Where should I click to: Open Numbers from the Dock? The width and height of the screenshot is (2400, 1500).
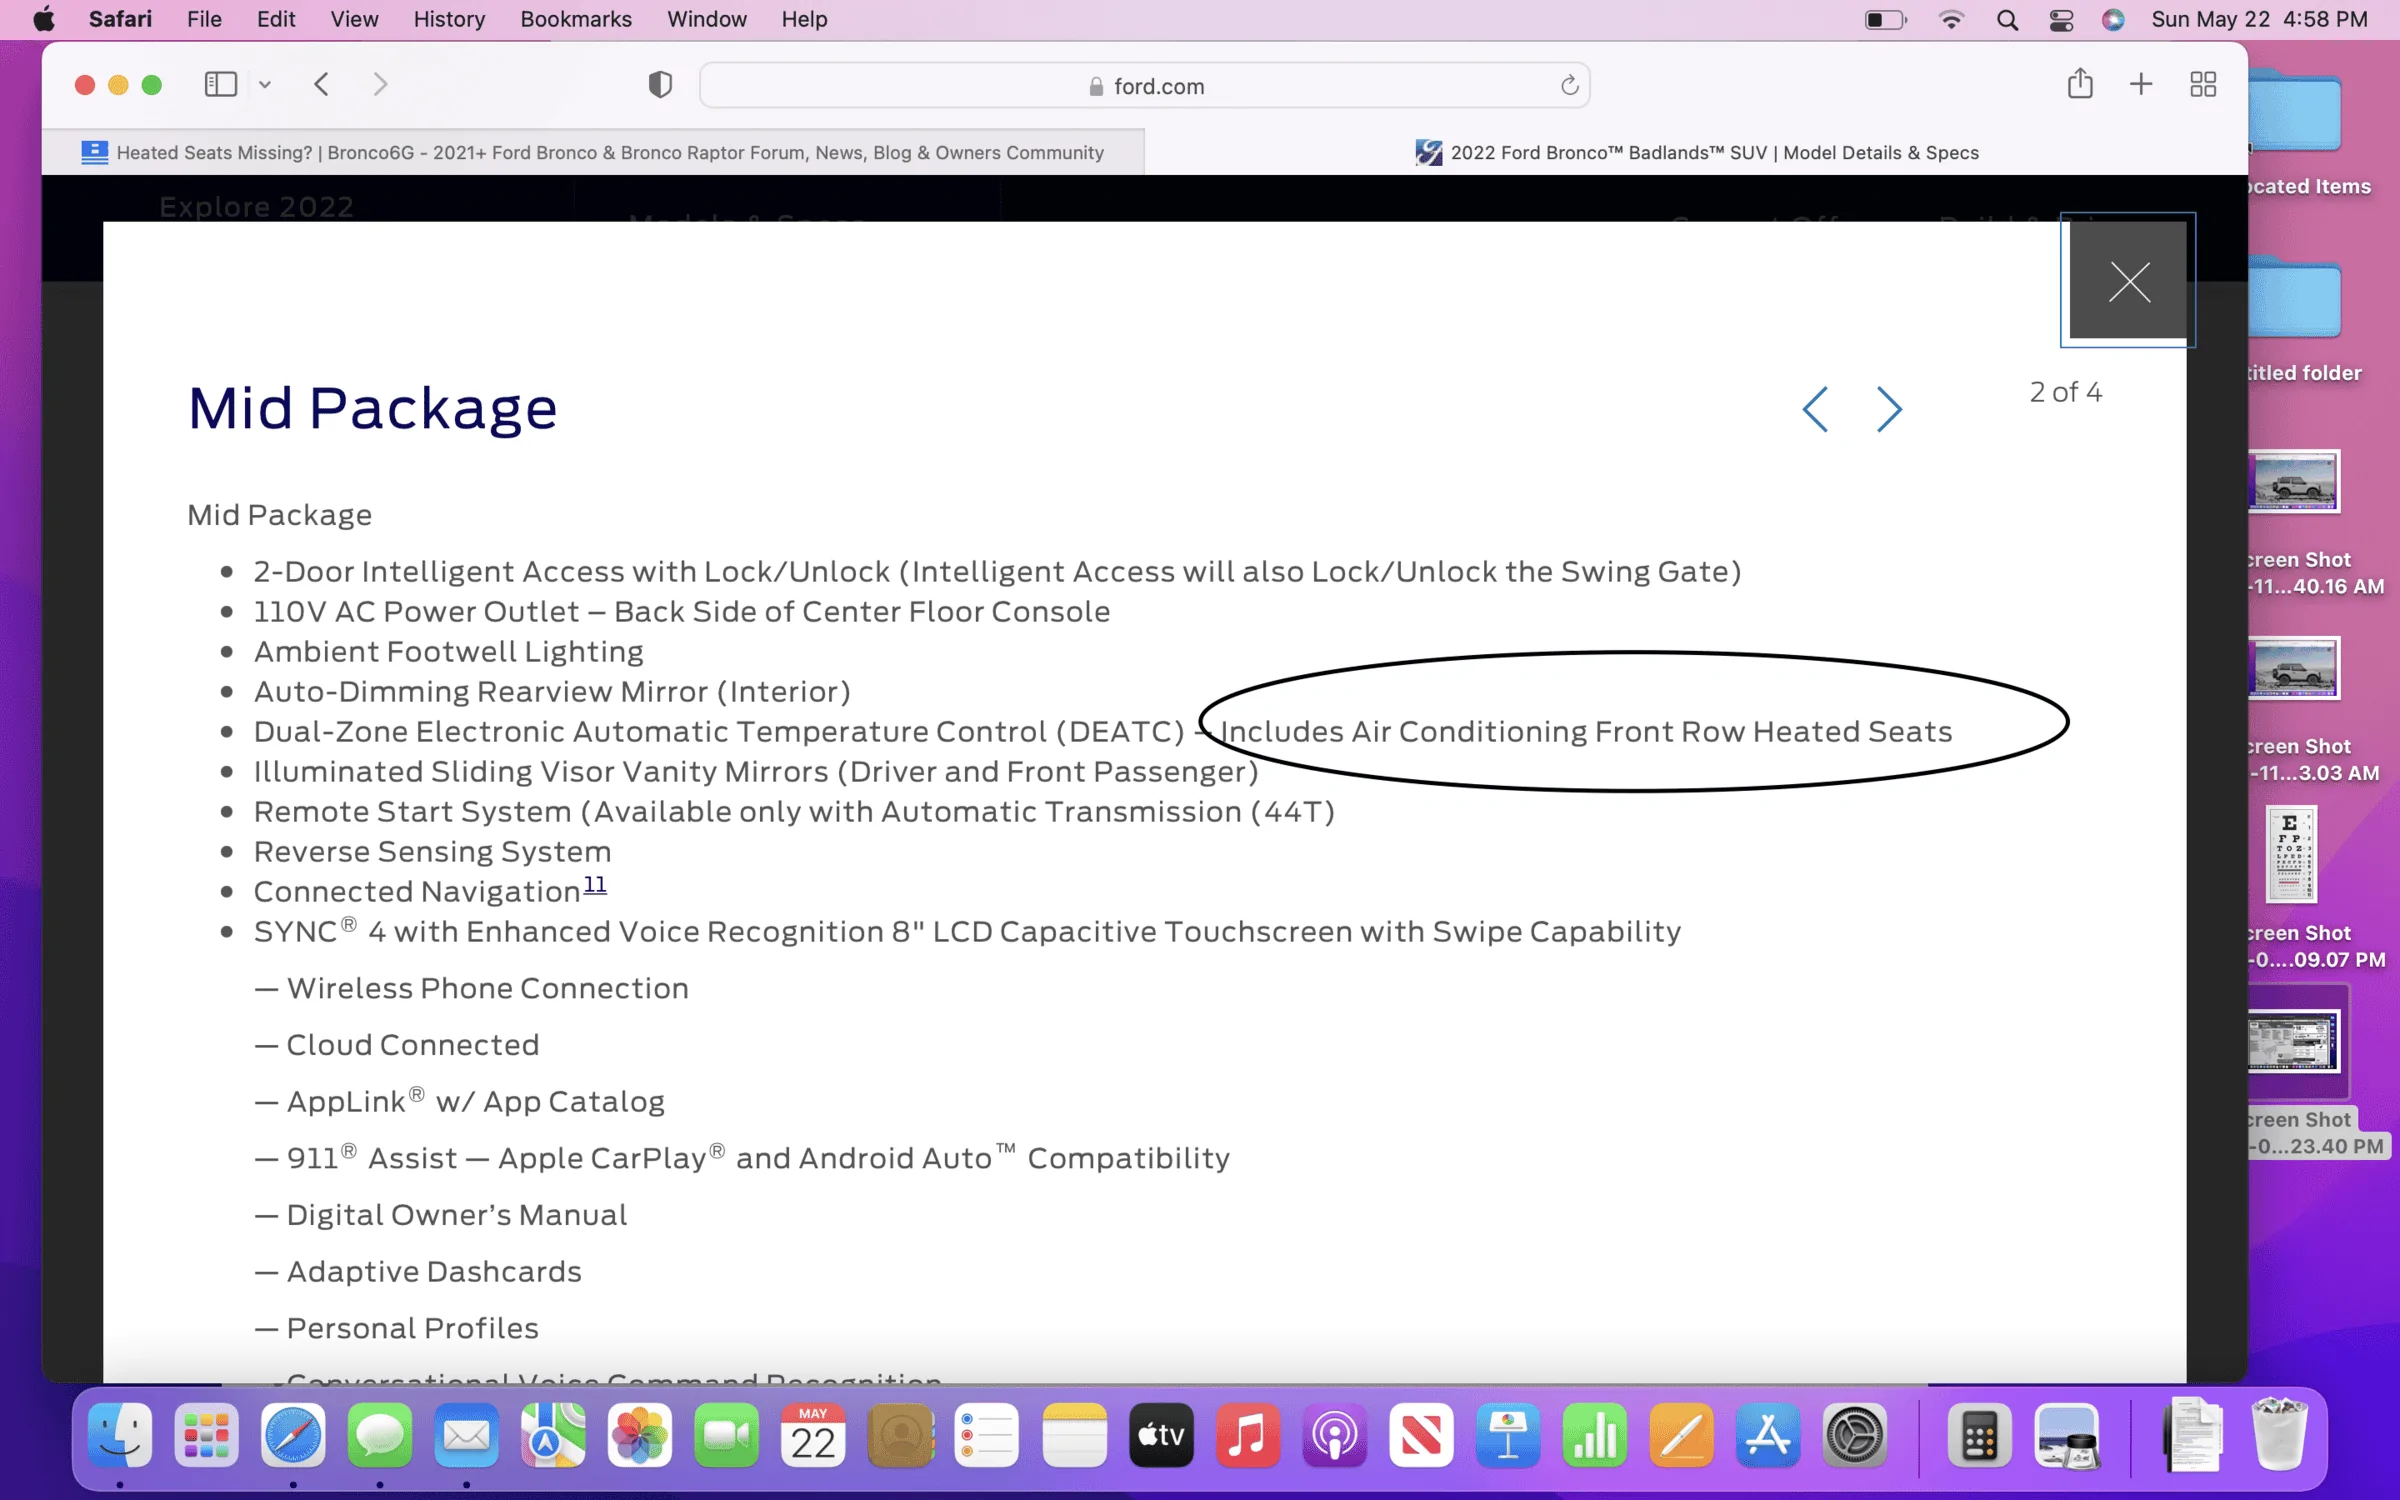coord(1594,1436)
